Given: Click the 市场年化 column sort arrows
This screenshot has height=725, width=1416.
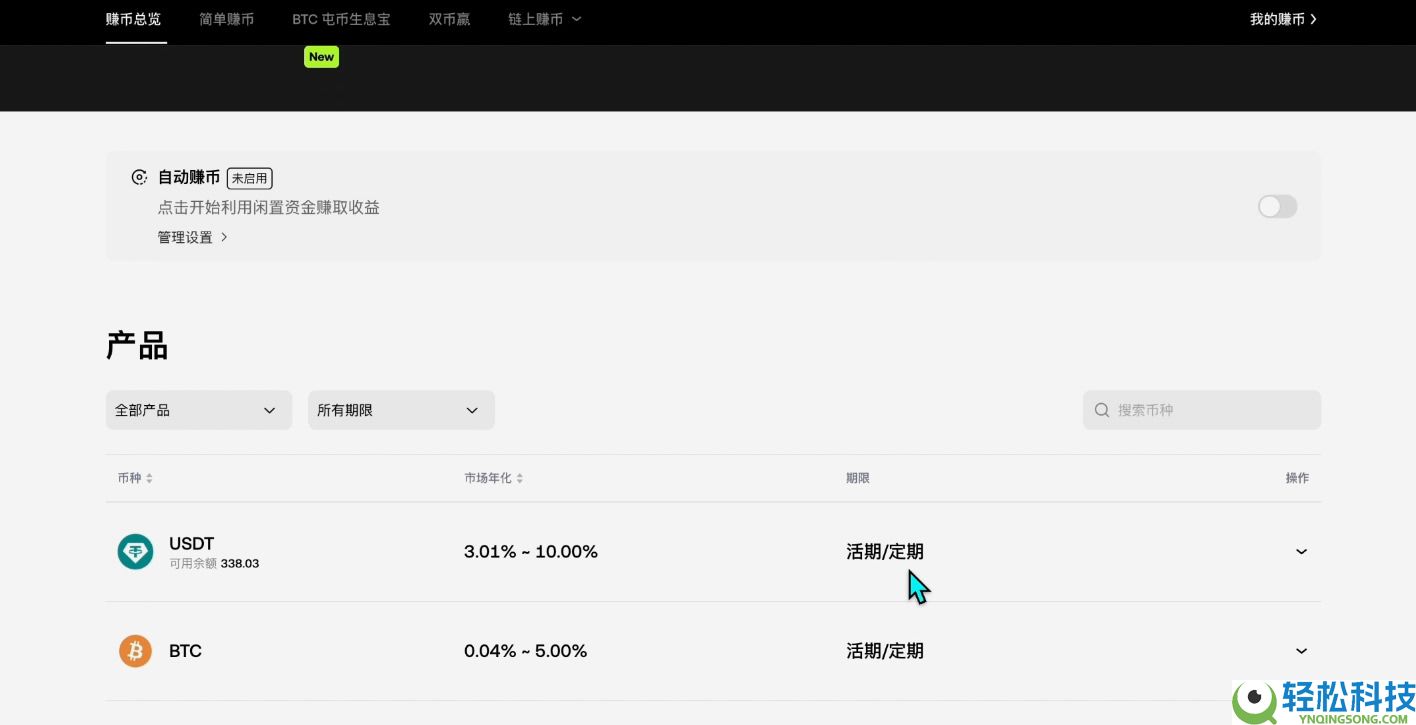Looking at the screenshot, I should coord(519,477).
